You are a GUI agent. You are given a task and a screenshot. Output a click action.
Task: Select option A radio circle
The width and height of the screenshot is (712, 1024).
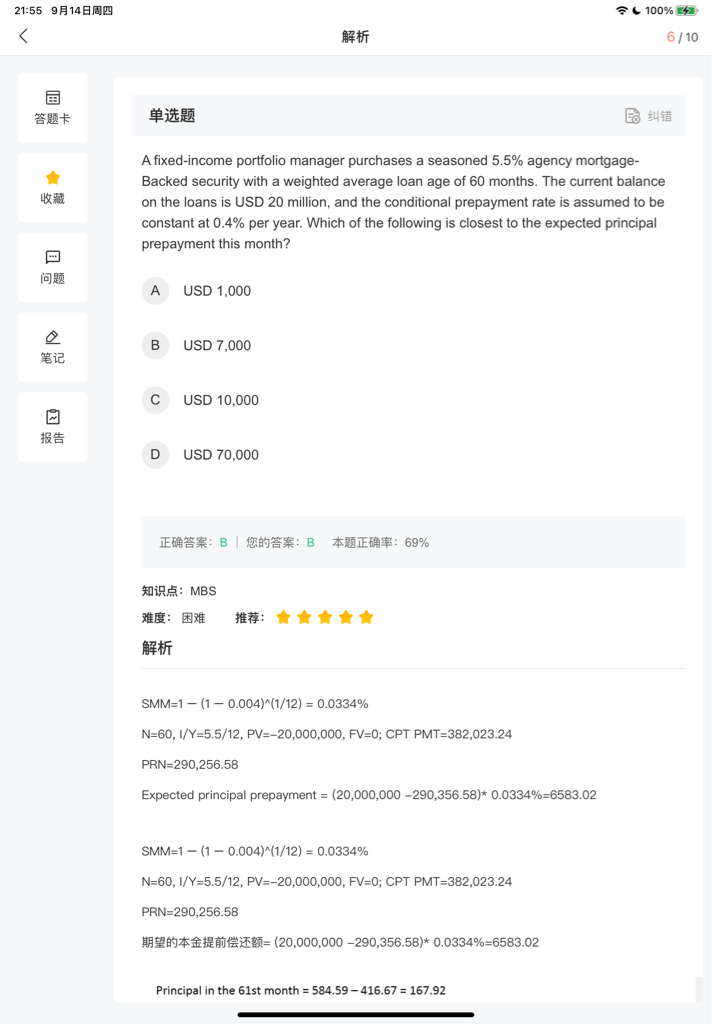click(155, 291)
